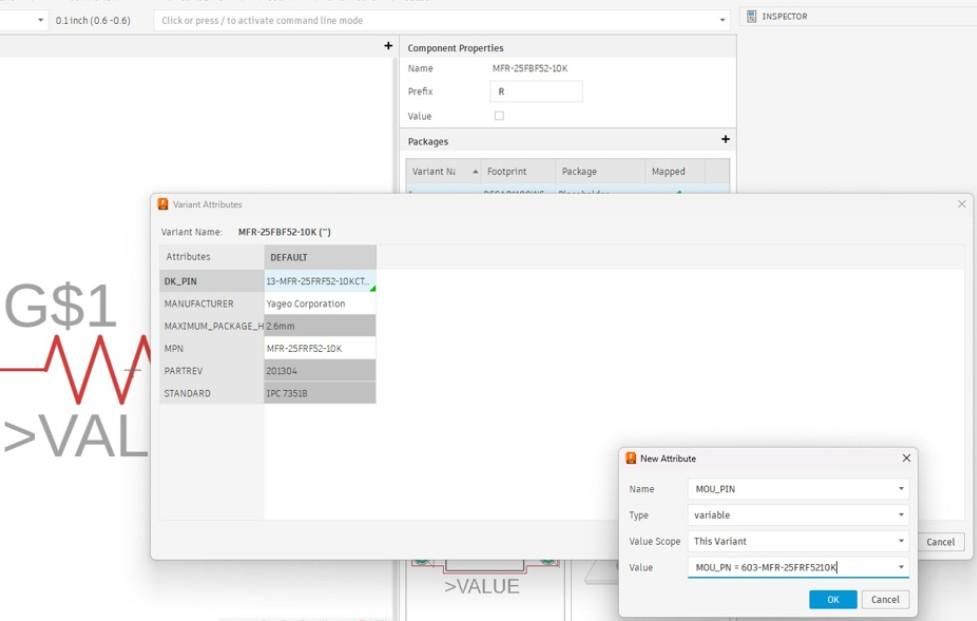Click the DEFAULT column header
This screenshot has height=621, width=977.
tap(320, 257)
